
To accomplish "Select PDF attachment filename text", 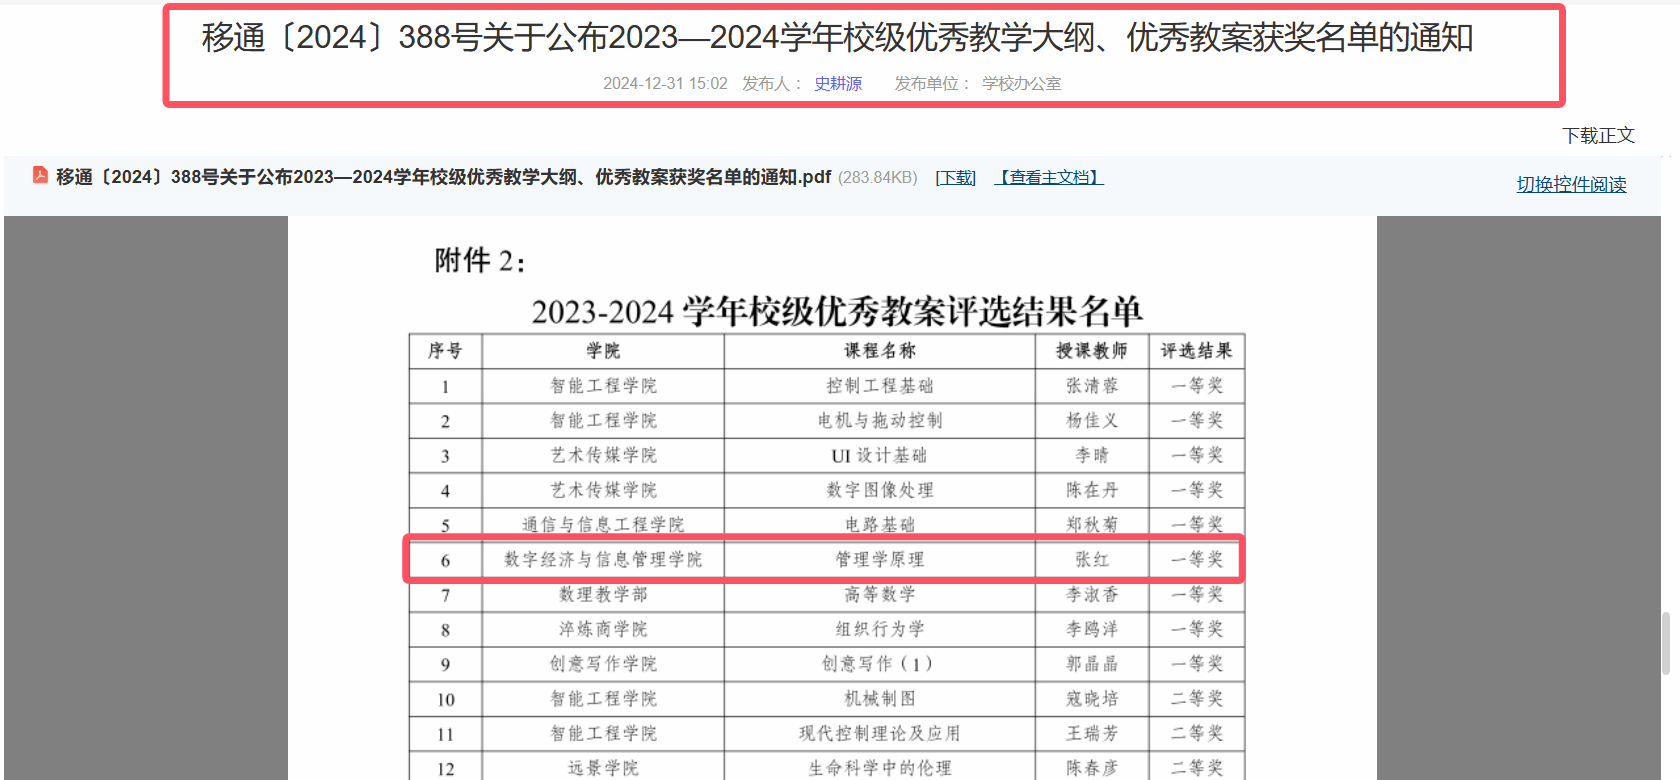I will click(x=443, y=177).
